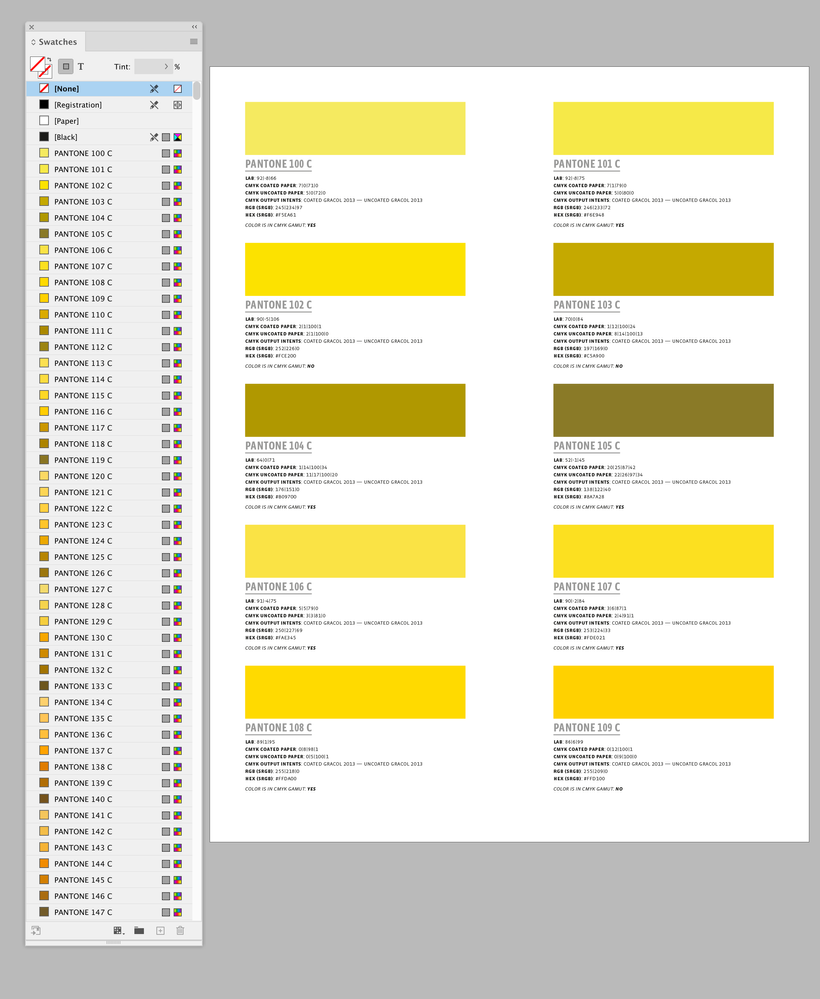Click the New Swatch plus icon

pyautogui.click(x=160, y=930)
